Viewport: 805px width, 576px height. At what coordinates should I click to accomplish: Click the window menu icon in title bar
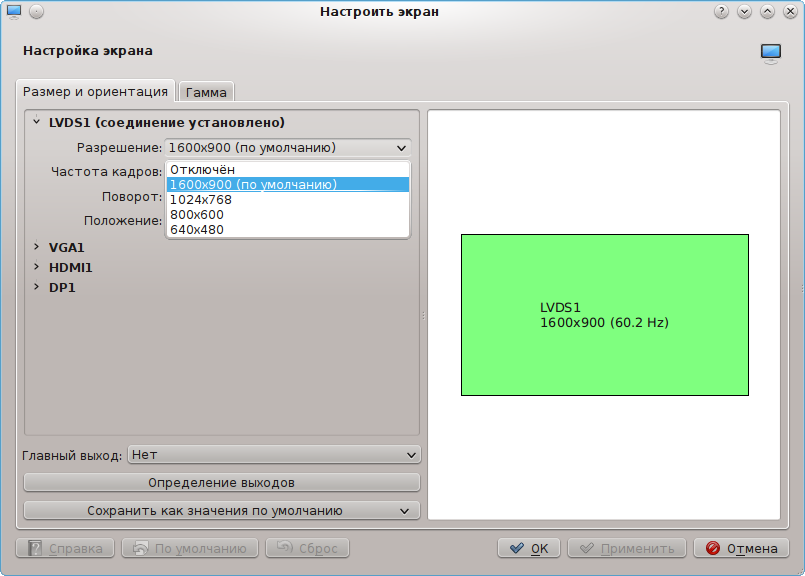tap(14, 12)
